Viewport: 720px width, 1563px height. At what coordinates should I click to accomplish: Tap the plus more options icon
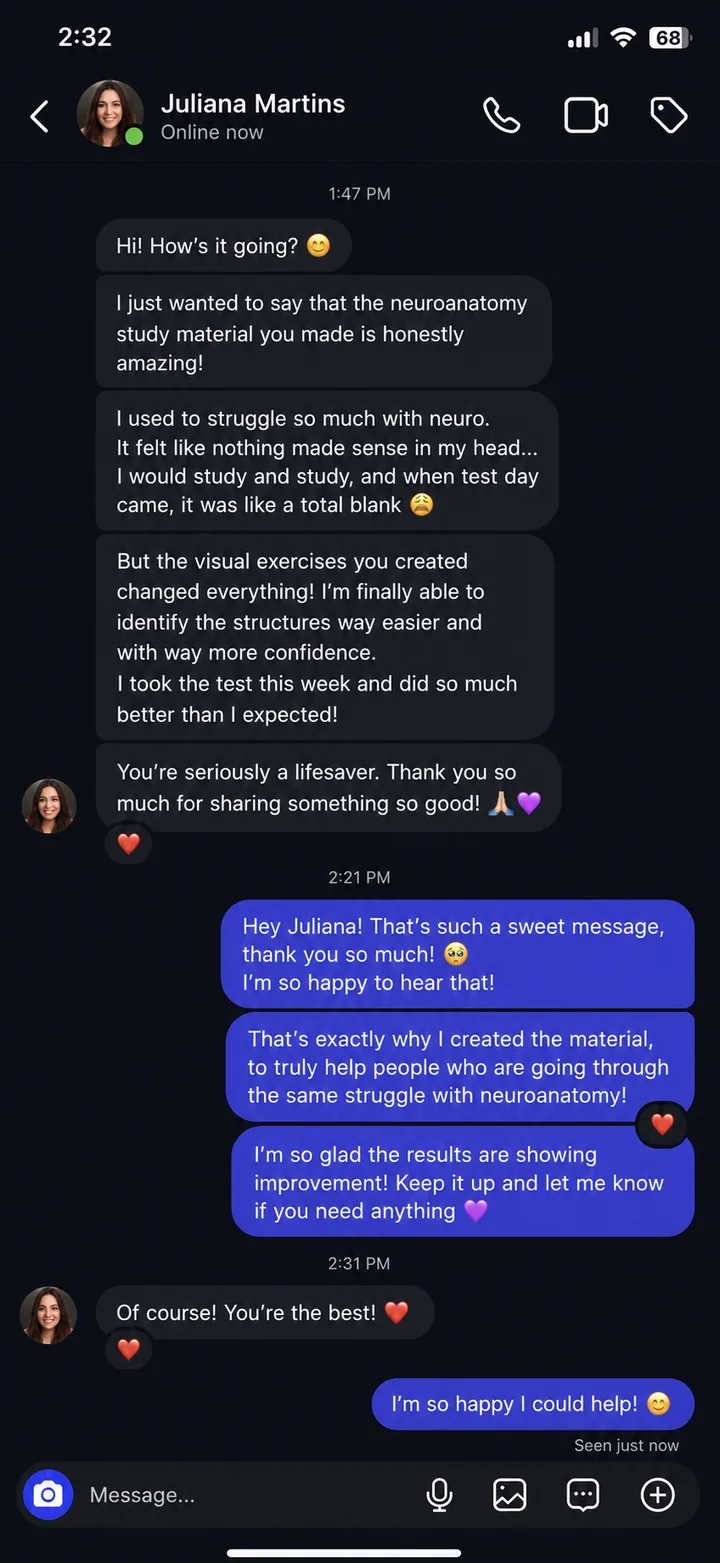pyautogui.click(x=657, y=1495)
